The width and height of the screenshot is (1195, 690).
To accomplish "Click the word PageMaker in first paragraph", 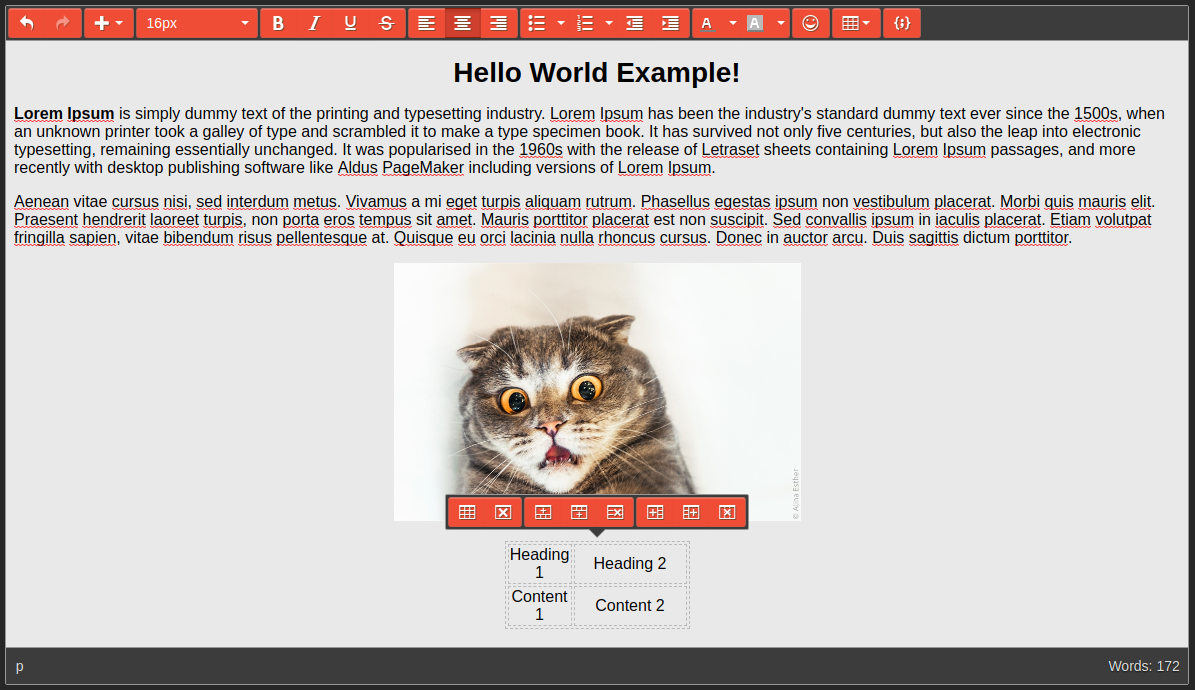I will [423, 168].
